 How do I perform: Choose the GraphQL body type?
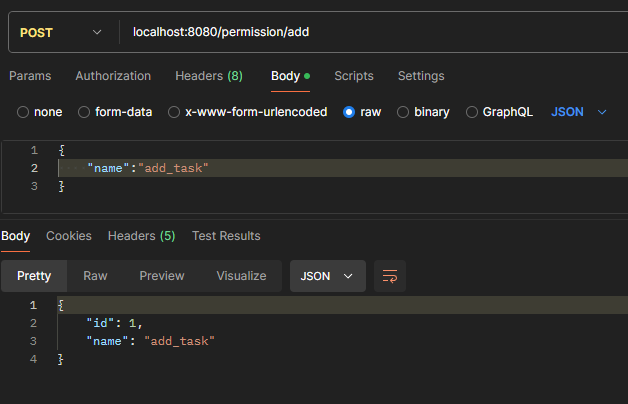(473, 112)
